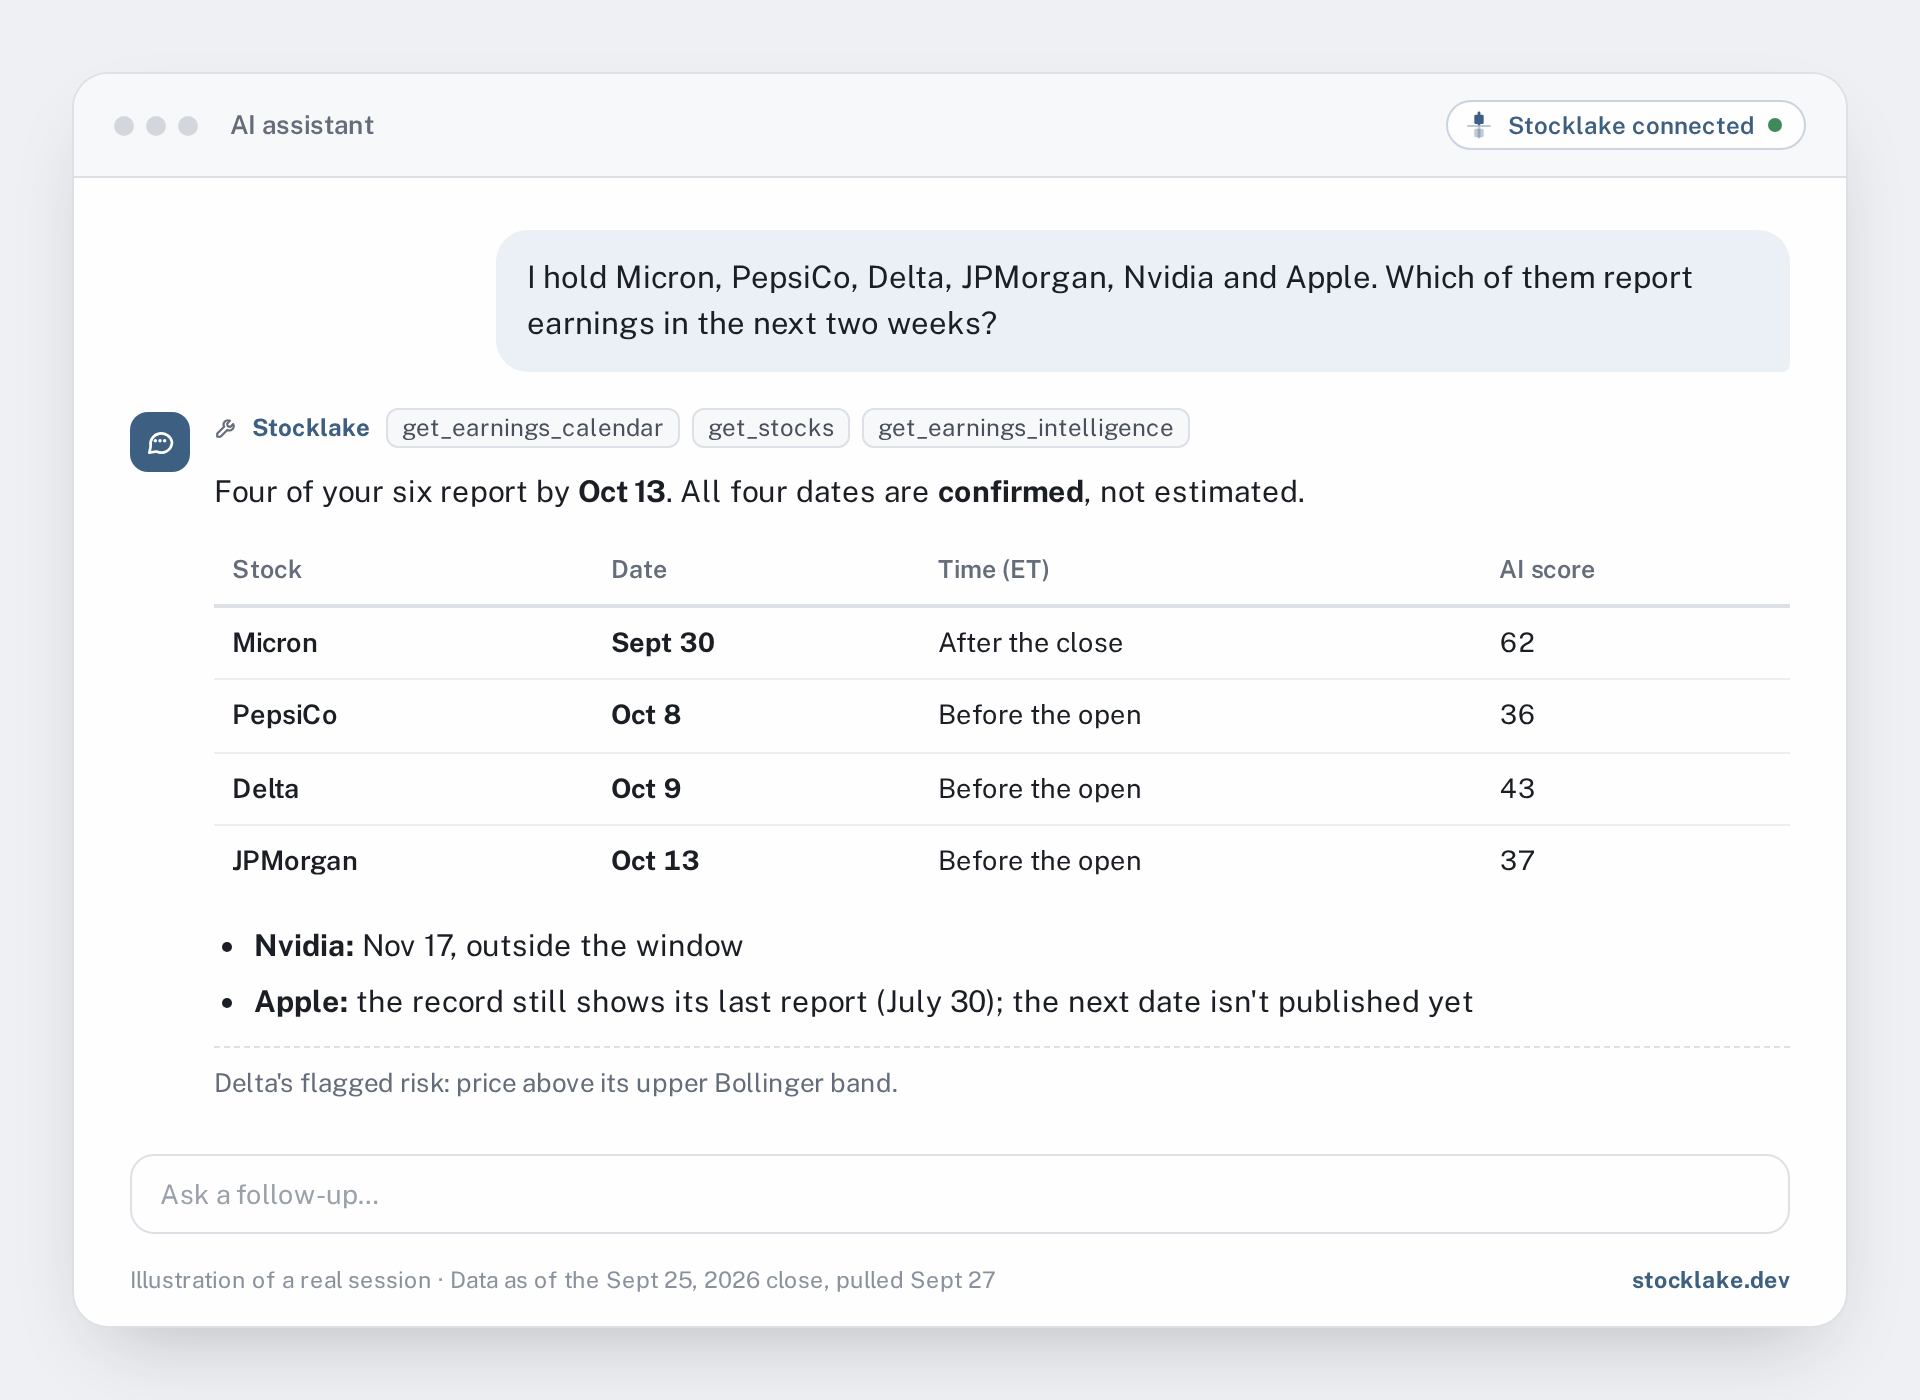
Task: Click the user message bubble about holdings
Action: (x=1143, y=301)
